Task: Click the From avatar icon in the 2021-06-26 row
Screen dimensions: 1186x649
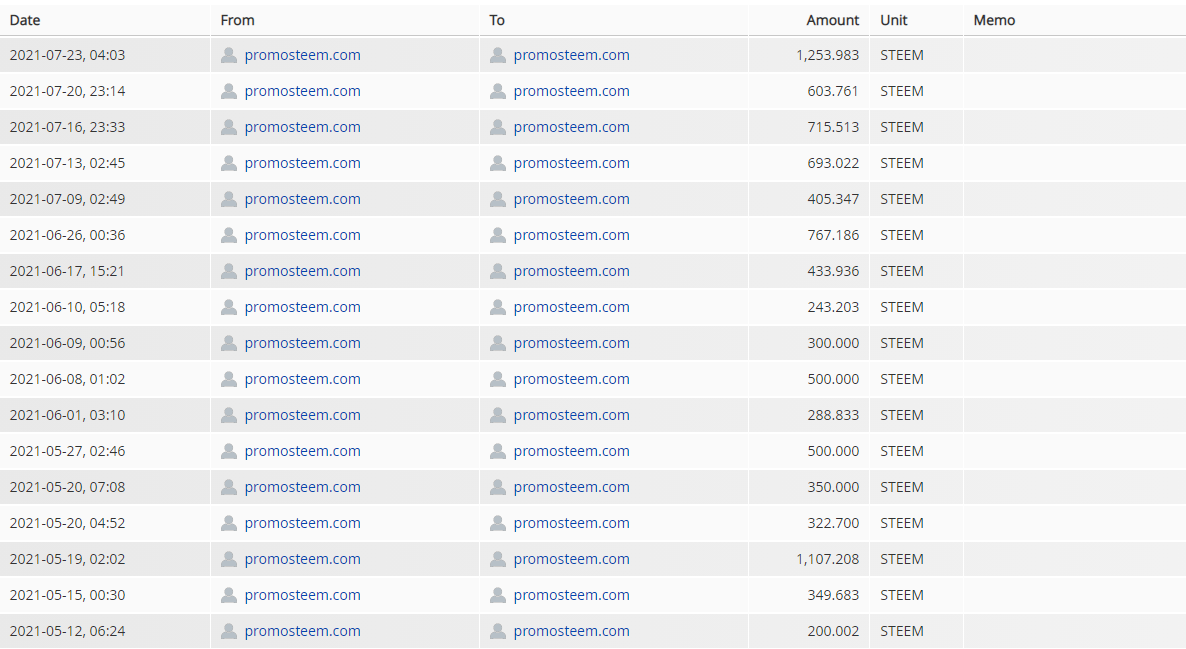Action: coord(228,235)
